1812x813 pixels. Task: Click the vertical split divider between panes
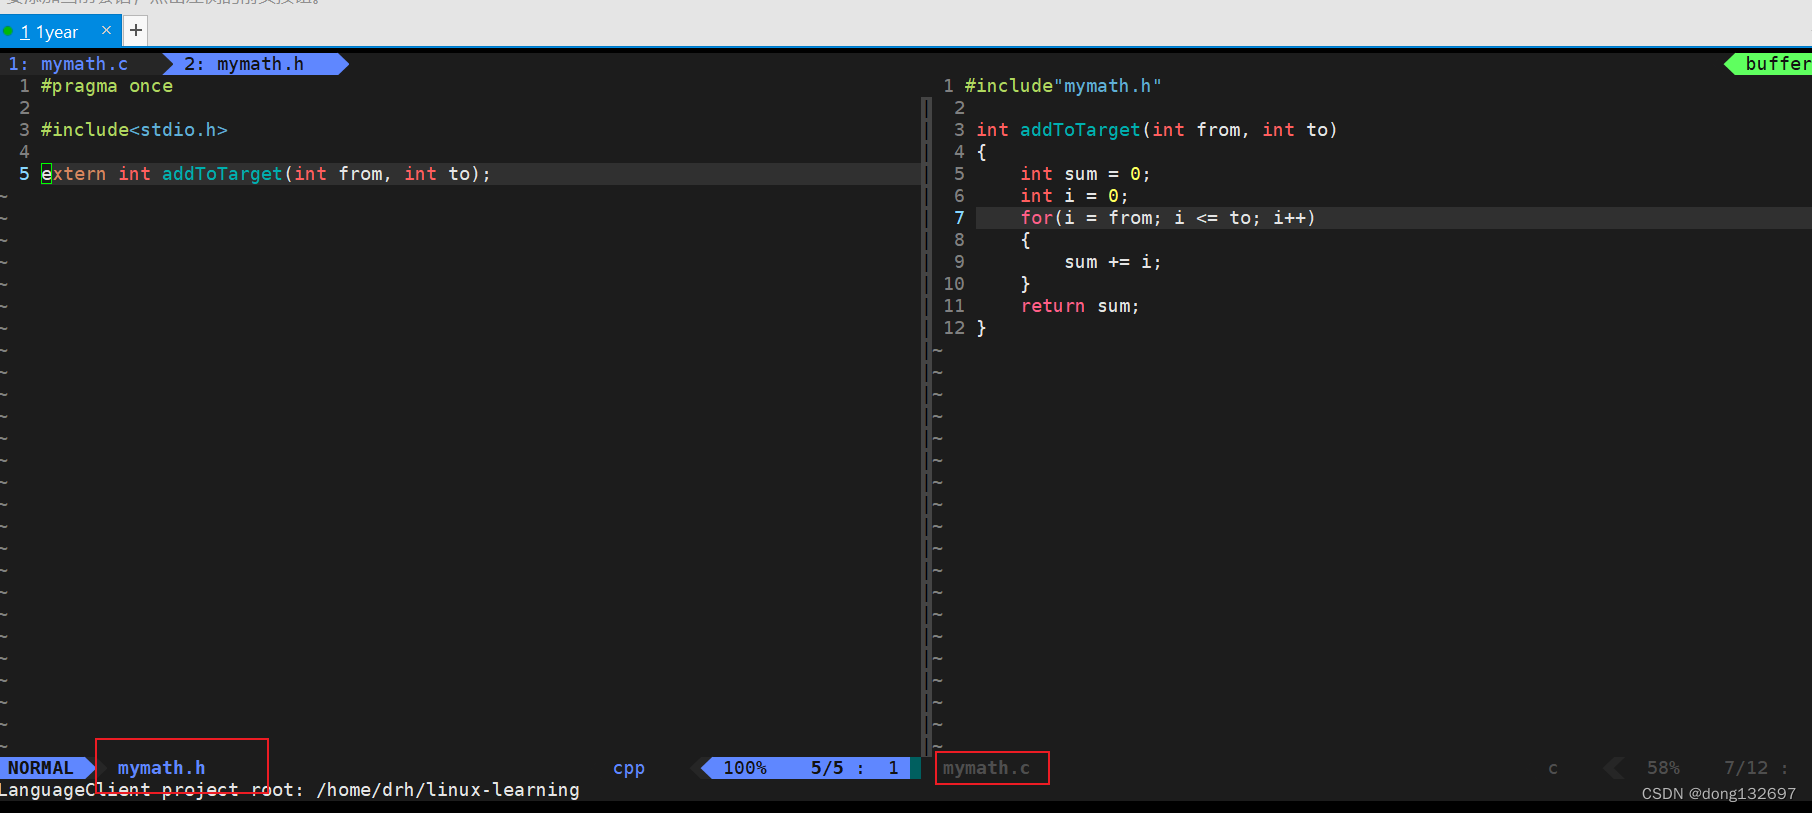(x=925, y=425)
